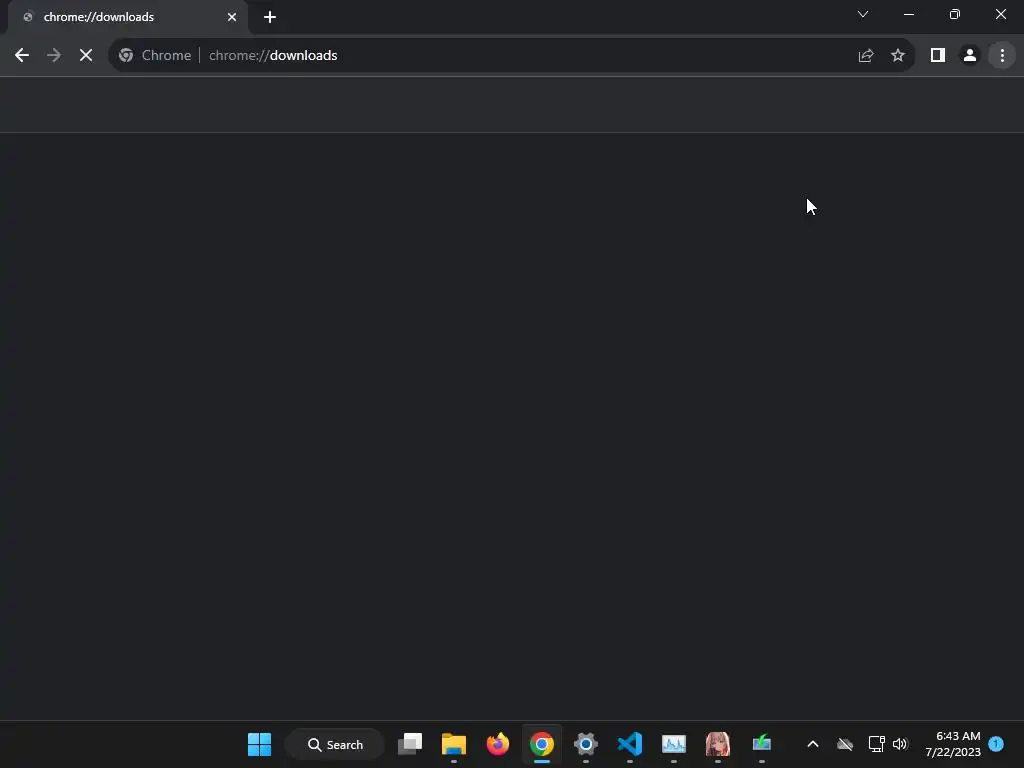
Task: Click the forward navigation arrow
Action: (x=54, y=56)
